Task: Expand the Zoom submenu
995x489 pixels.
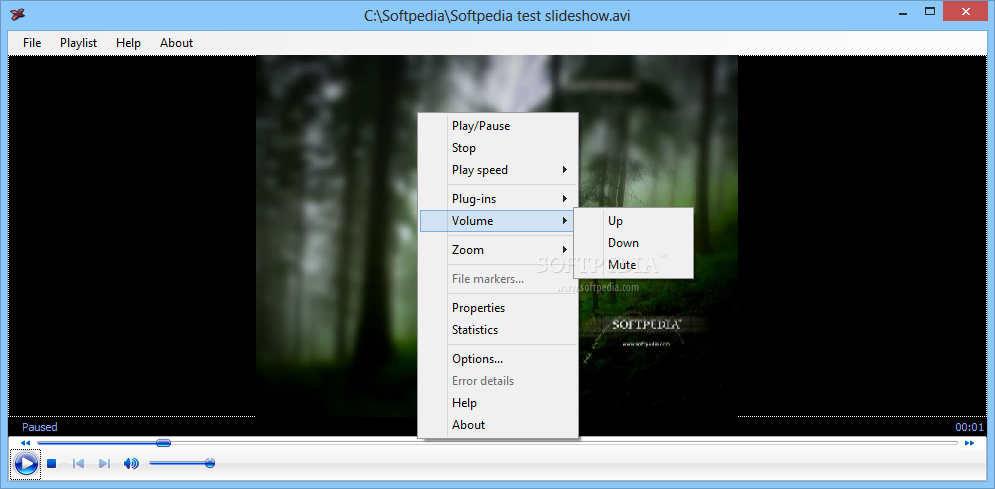Action: pos(498,249)
